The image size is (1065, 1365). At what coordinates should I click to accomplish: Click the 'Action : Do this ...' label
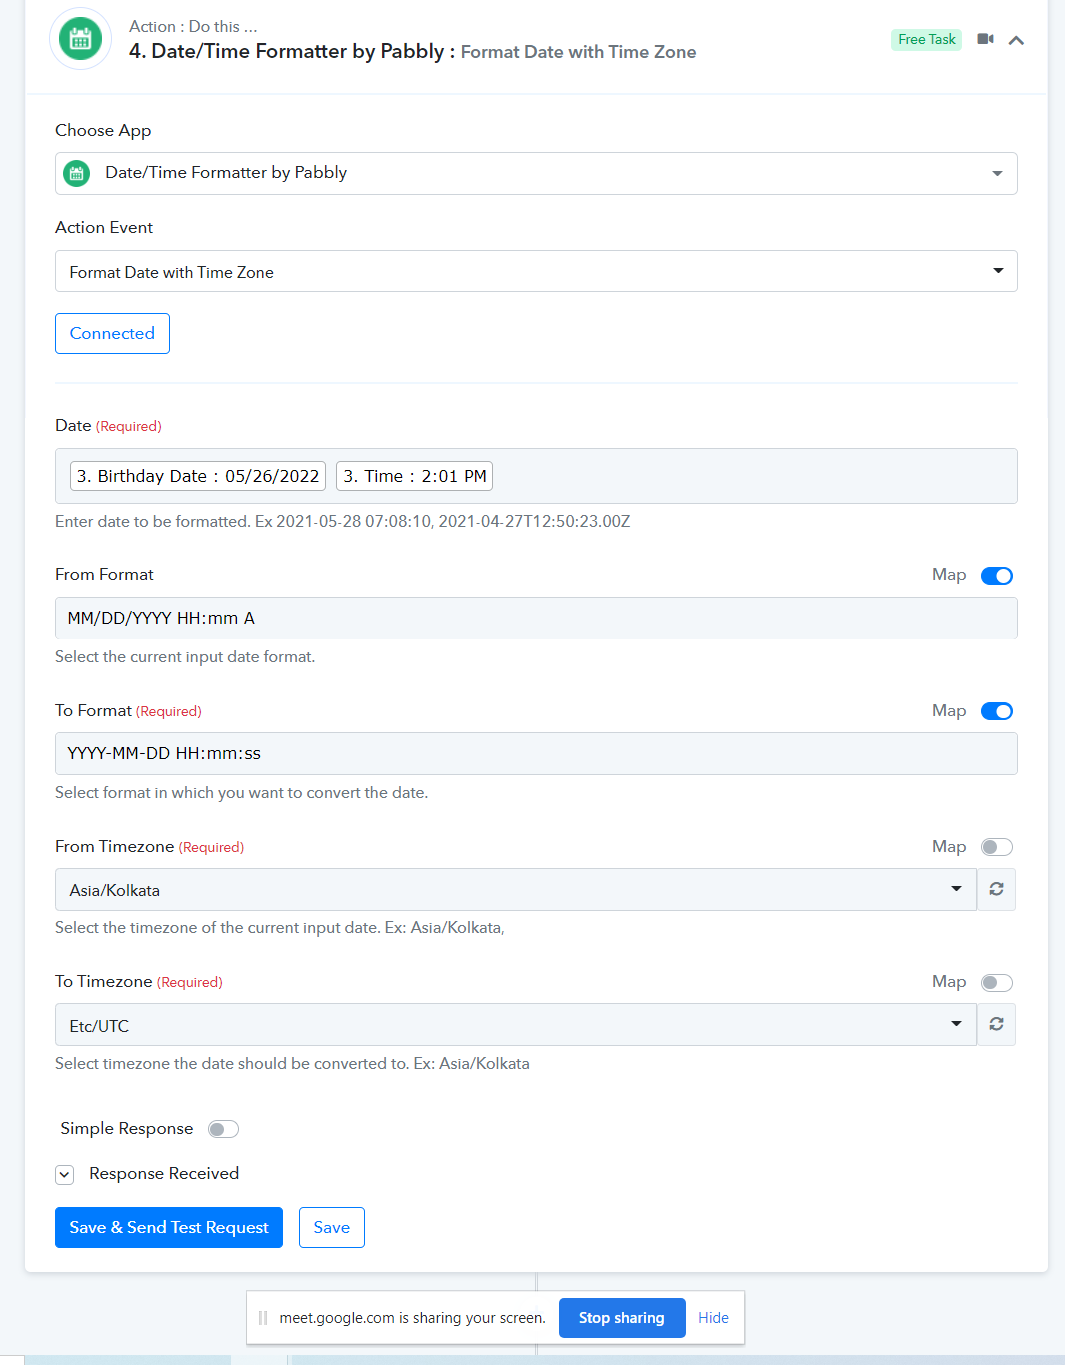193,26
